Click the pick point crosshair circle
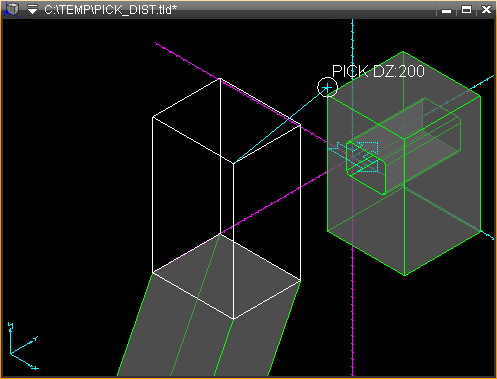 click(x=327, y=88)
